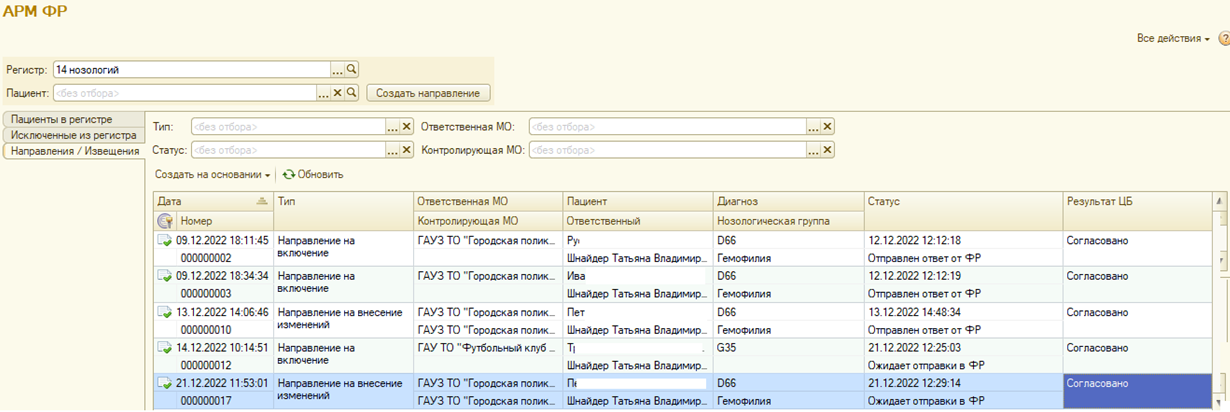Switch to Исключенные из регистра tab
Image resolution: width=1230 pixels, height=412 pixels.
coord(73,135)
